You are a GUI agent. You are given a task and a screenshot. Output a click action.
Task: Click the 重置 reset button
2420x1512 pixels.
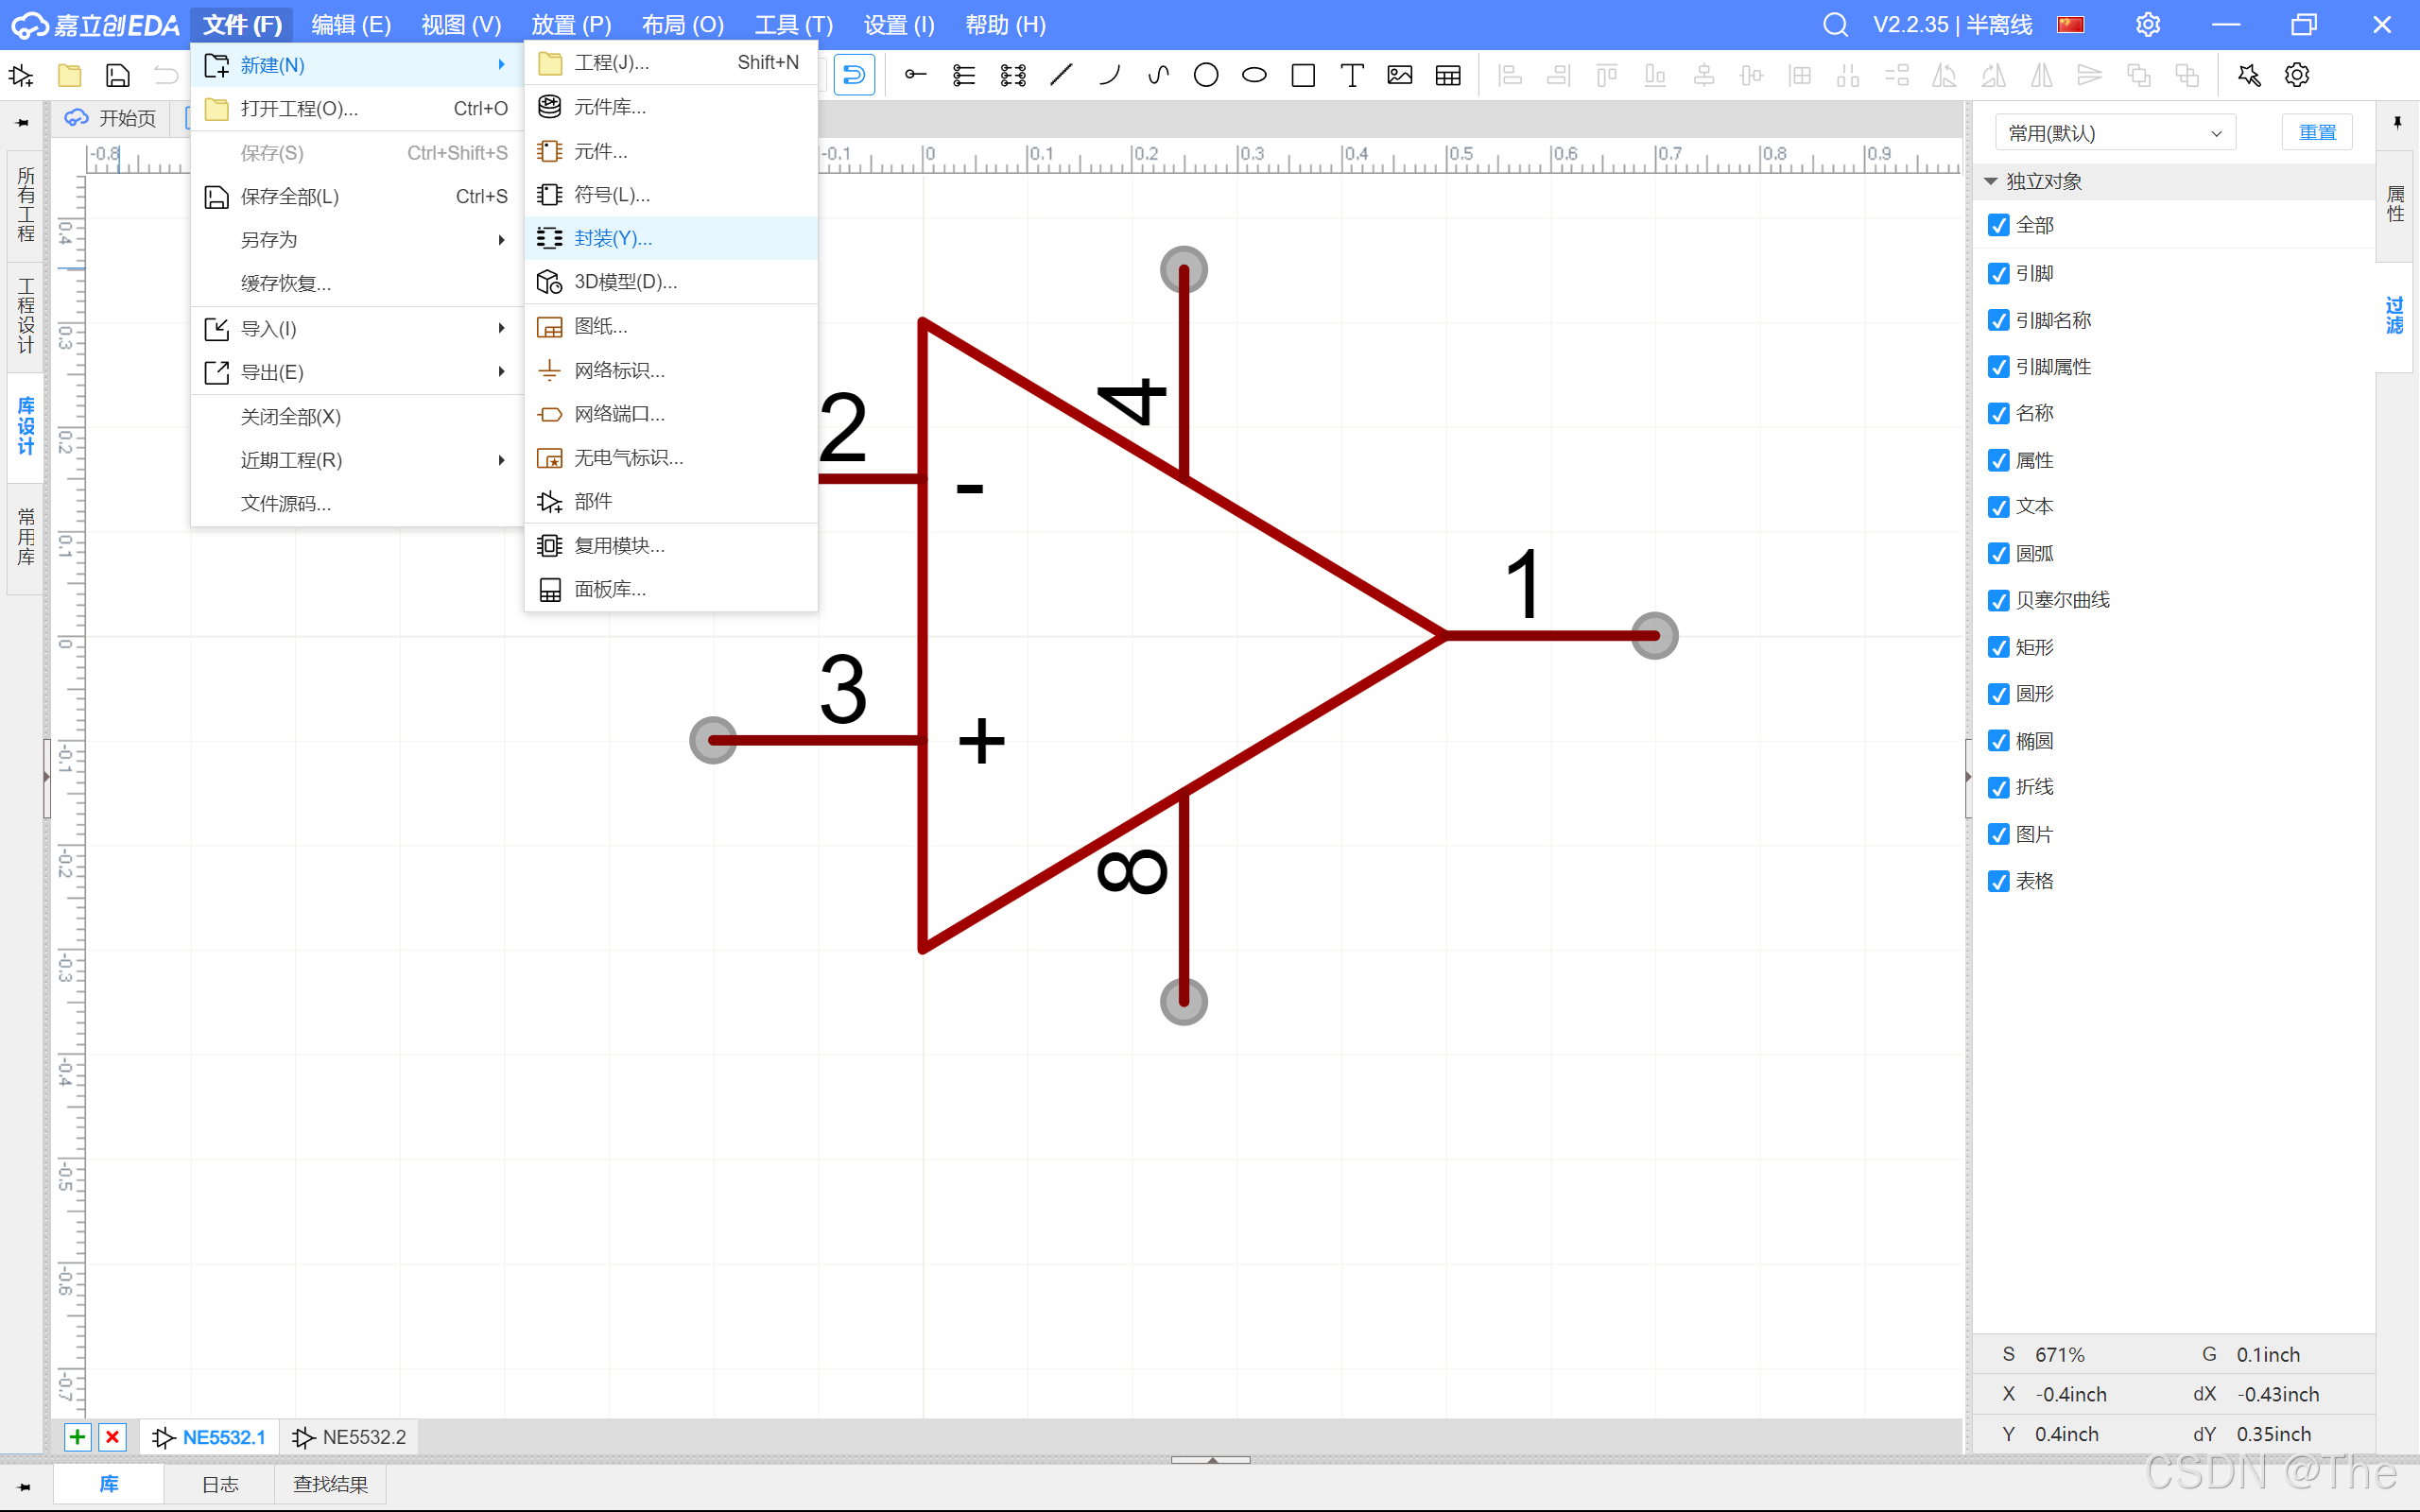pos(2316,133)
